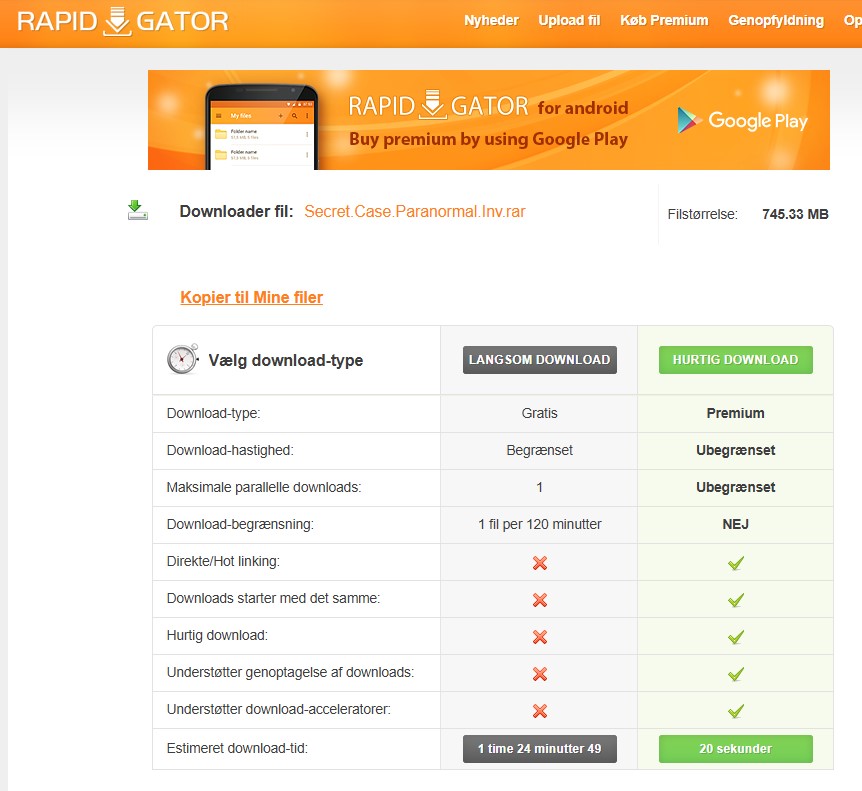Screen dimensions: 862x791
Task: Click the RapidGator logo in header
Action: (x=122, y=21)
